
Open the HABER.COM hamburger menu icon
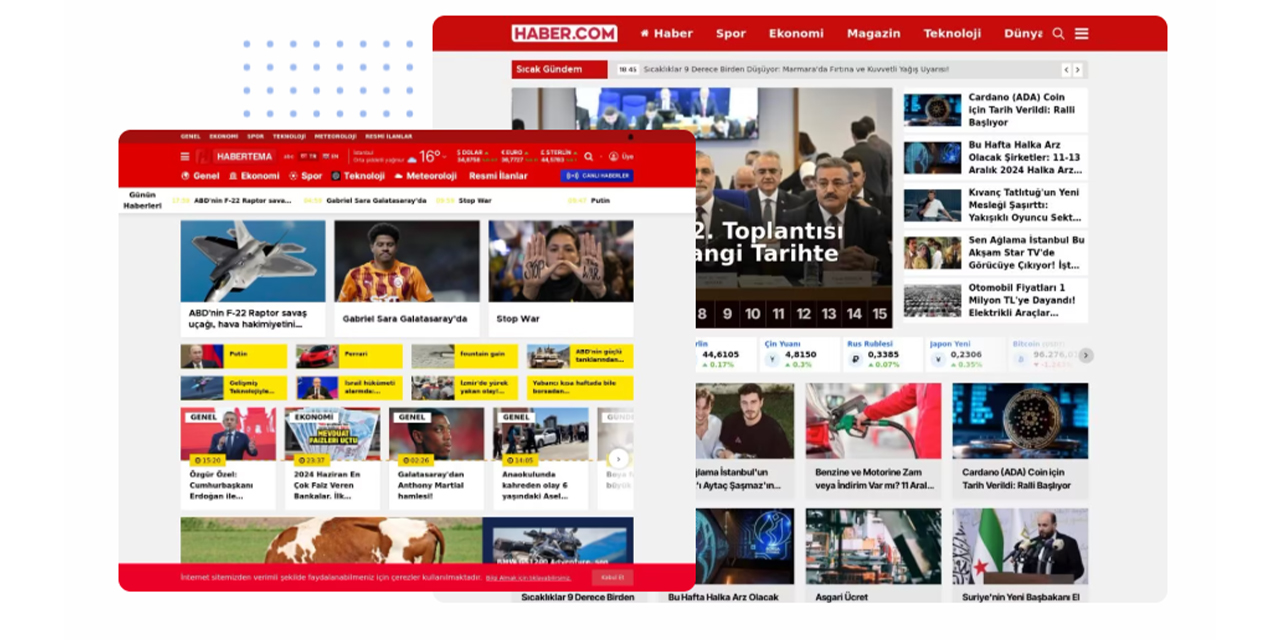pos(1082,33)
